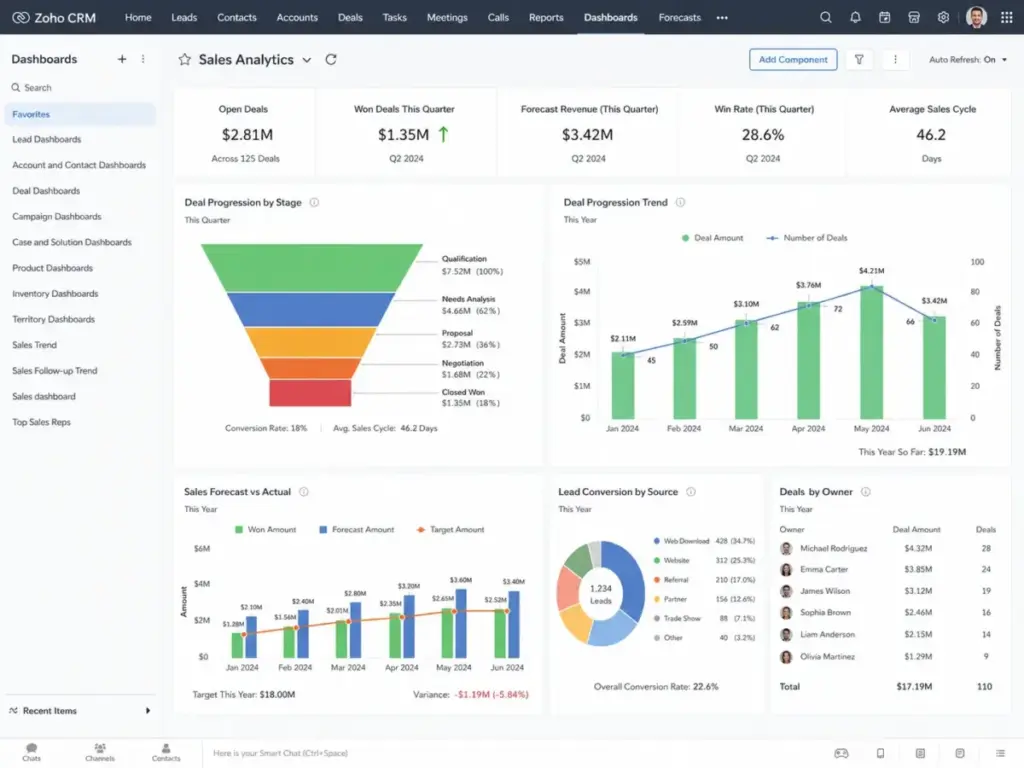Mark Sales Analytics as favorite star
The width and height of the screenshot is (1024, 768).
coord(185,59)
